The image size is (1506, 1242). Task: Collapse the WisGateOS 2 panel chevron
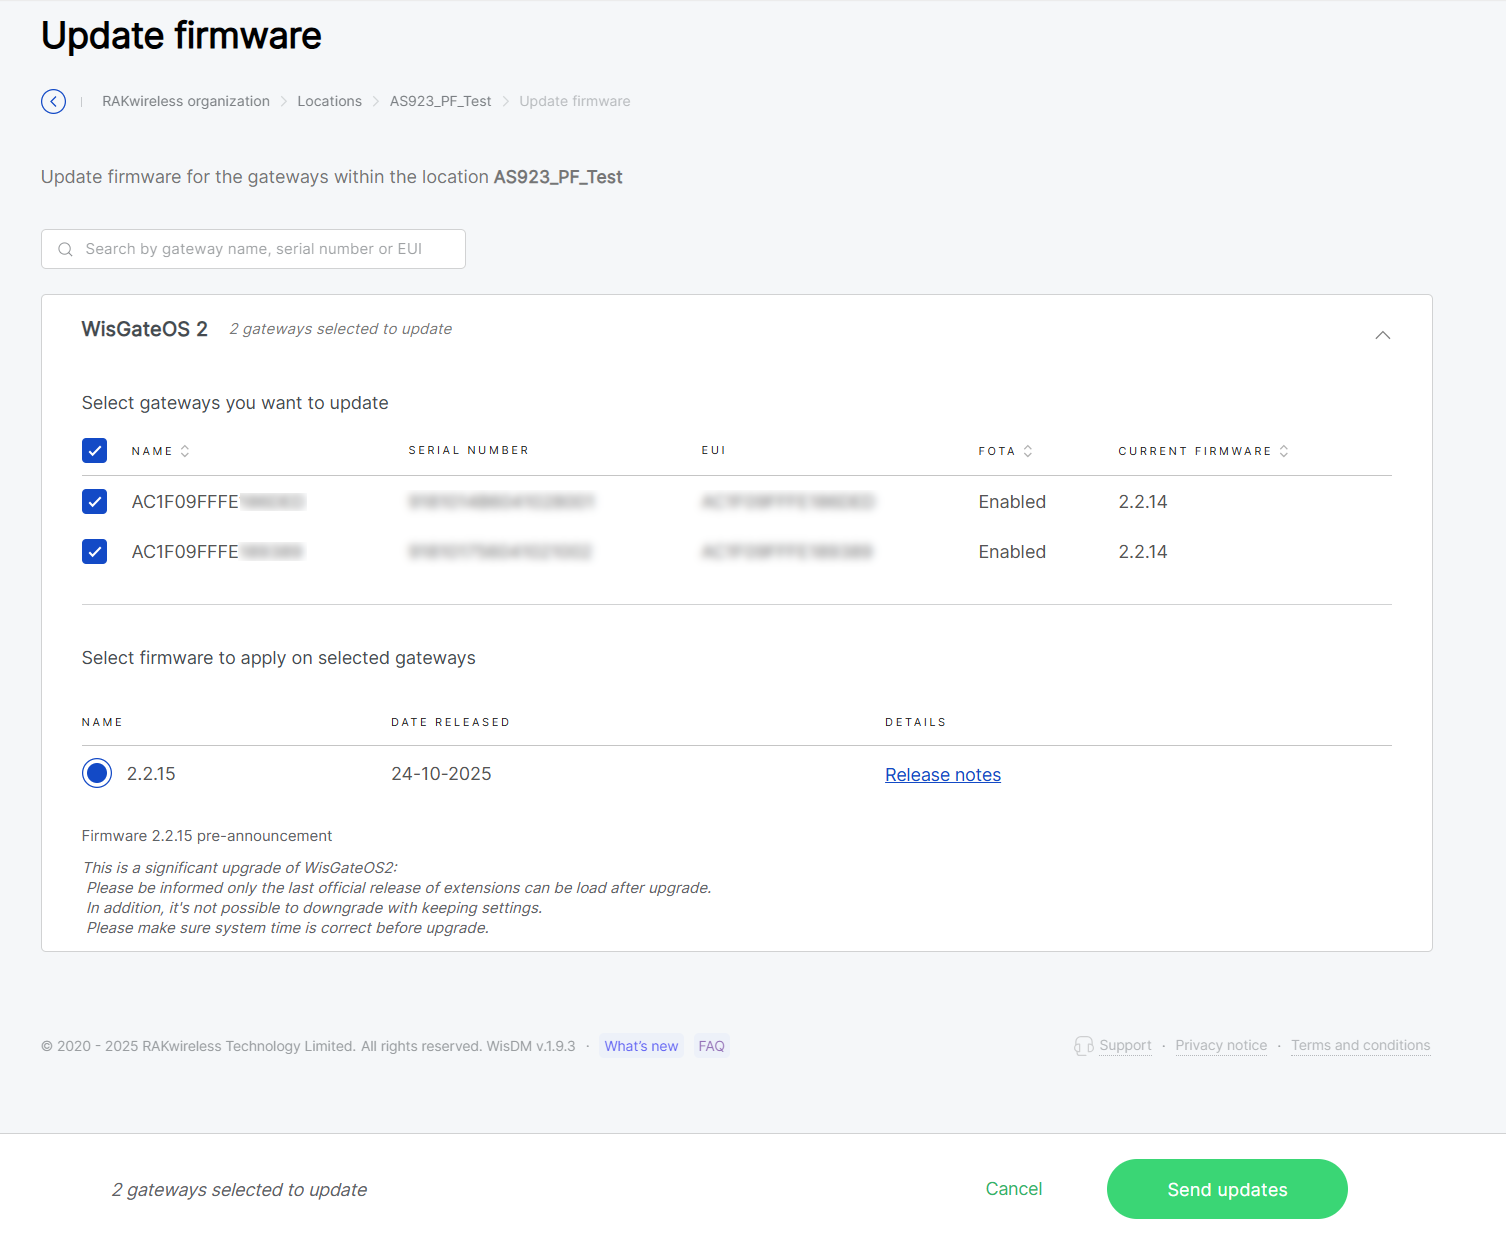pos(1383,335)
